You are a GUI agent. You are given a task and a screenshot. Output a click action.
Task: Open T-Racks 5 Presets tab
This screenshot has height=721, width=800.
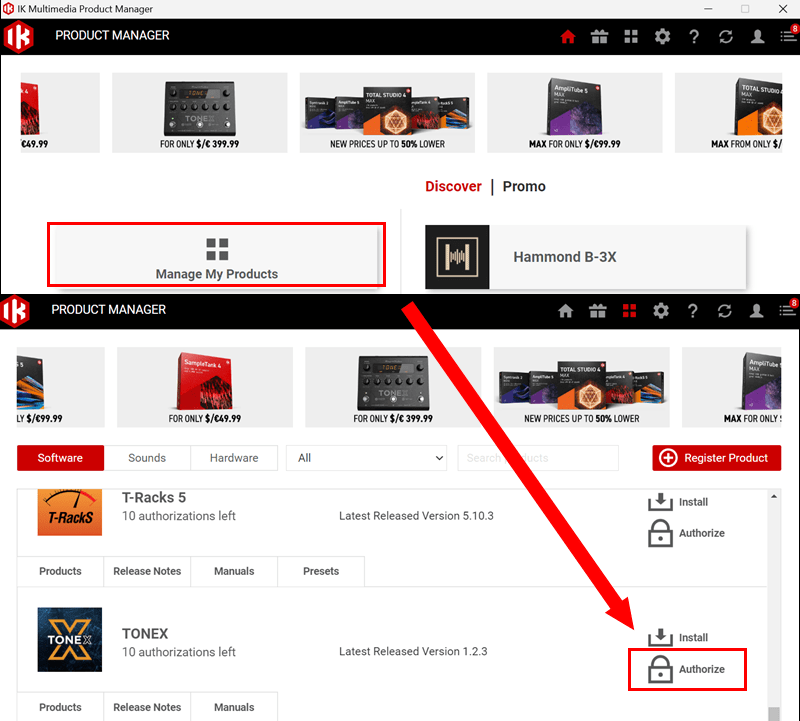[321, 571]
